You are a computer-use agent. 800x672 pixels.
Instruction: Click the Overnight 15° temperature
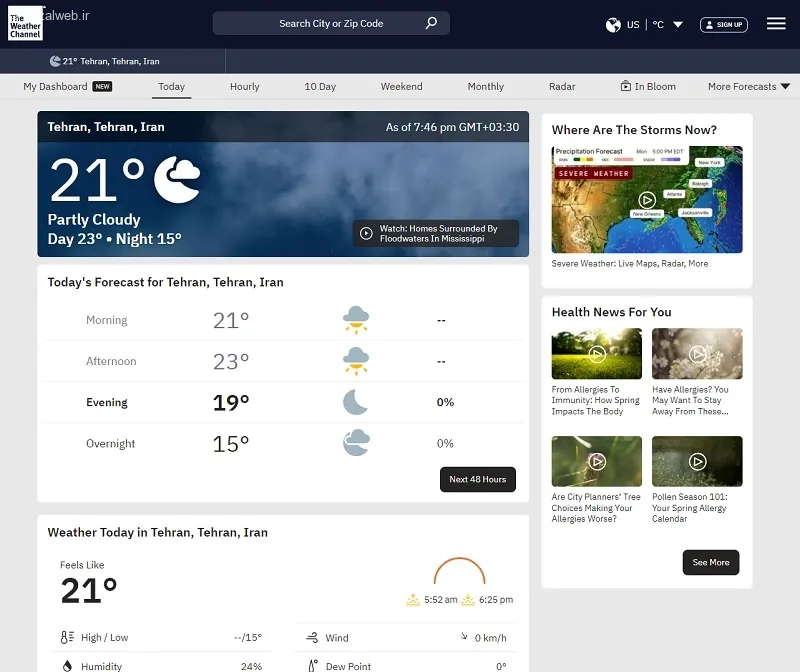pos(231,444)
